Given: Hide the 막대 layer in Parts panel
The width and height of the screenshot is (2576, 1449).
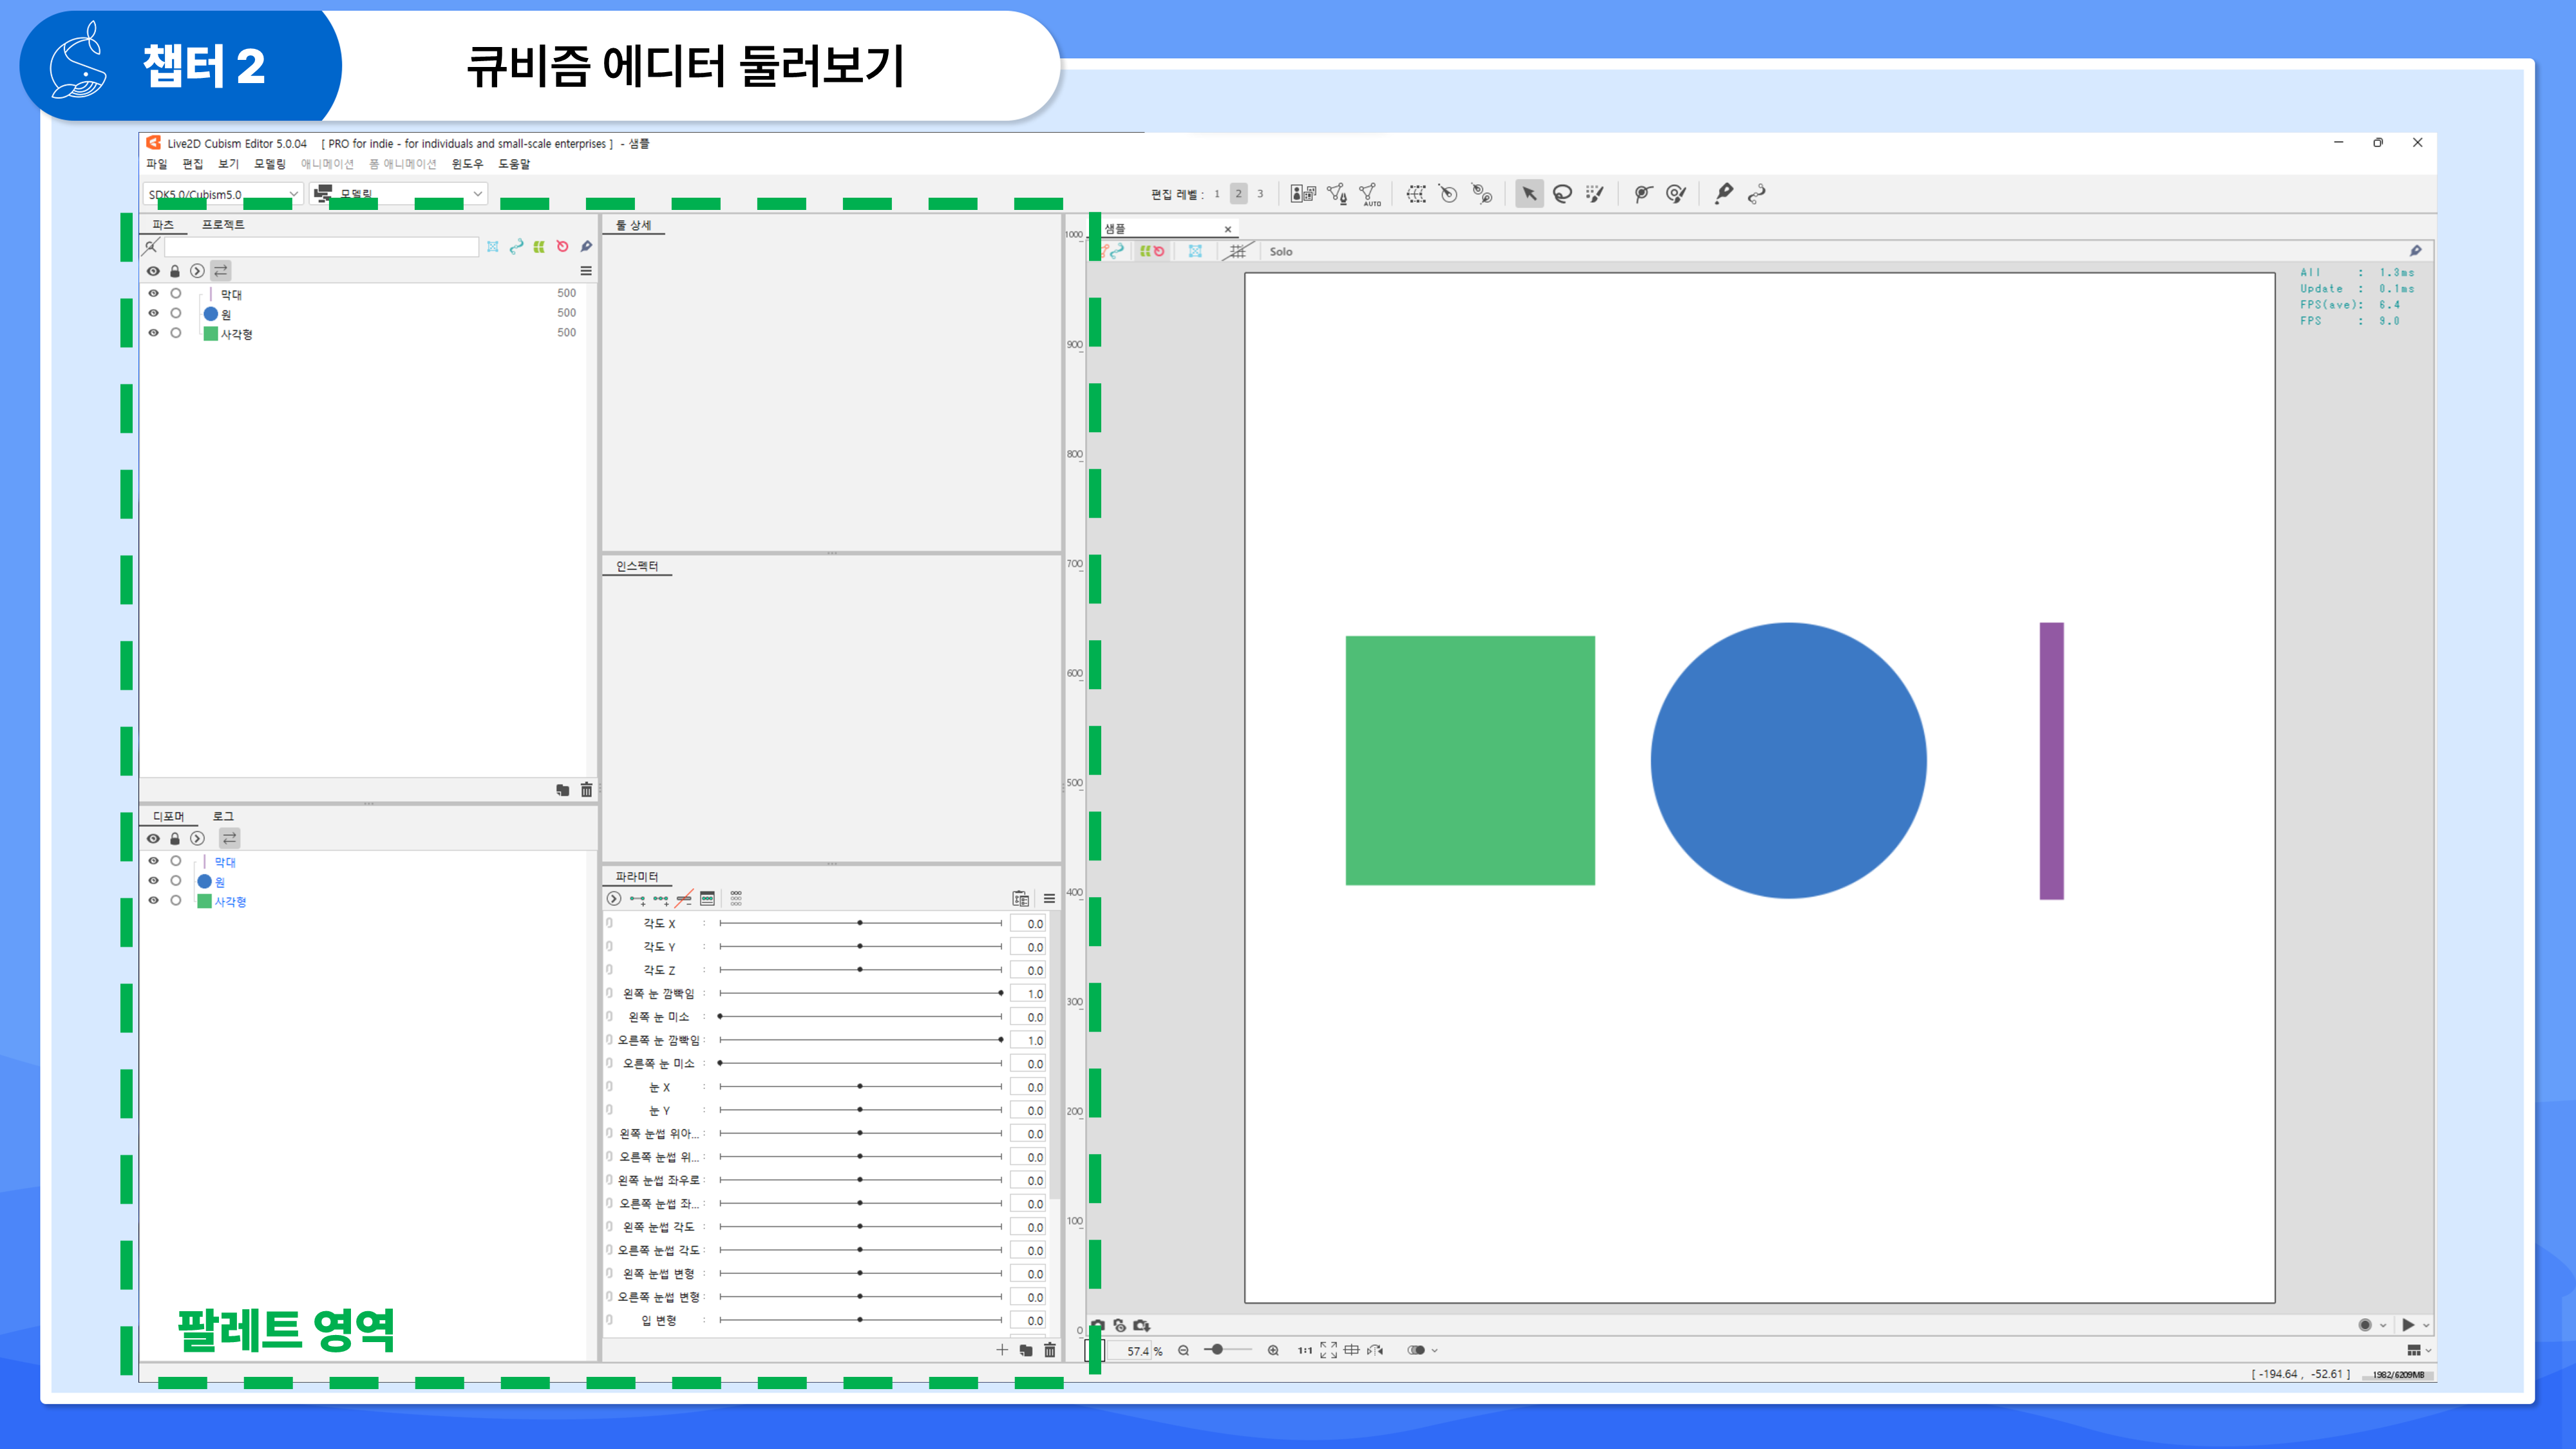Looking at the screenshot, I should click(153, 293).
